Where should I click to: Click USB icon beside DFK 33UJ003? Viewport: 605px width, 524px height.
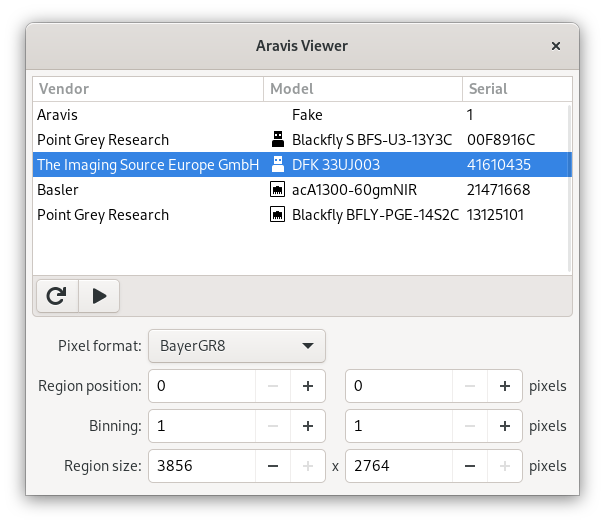278,165
